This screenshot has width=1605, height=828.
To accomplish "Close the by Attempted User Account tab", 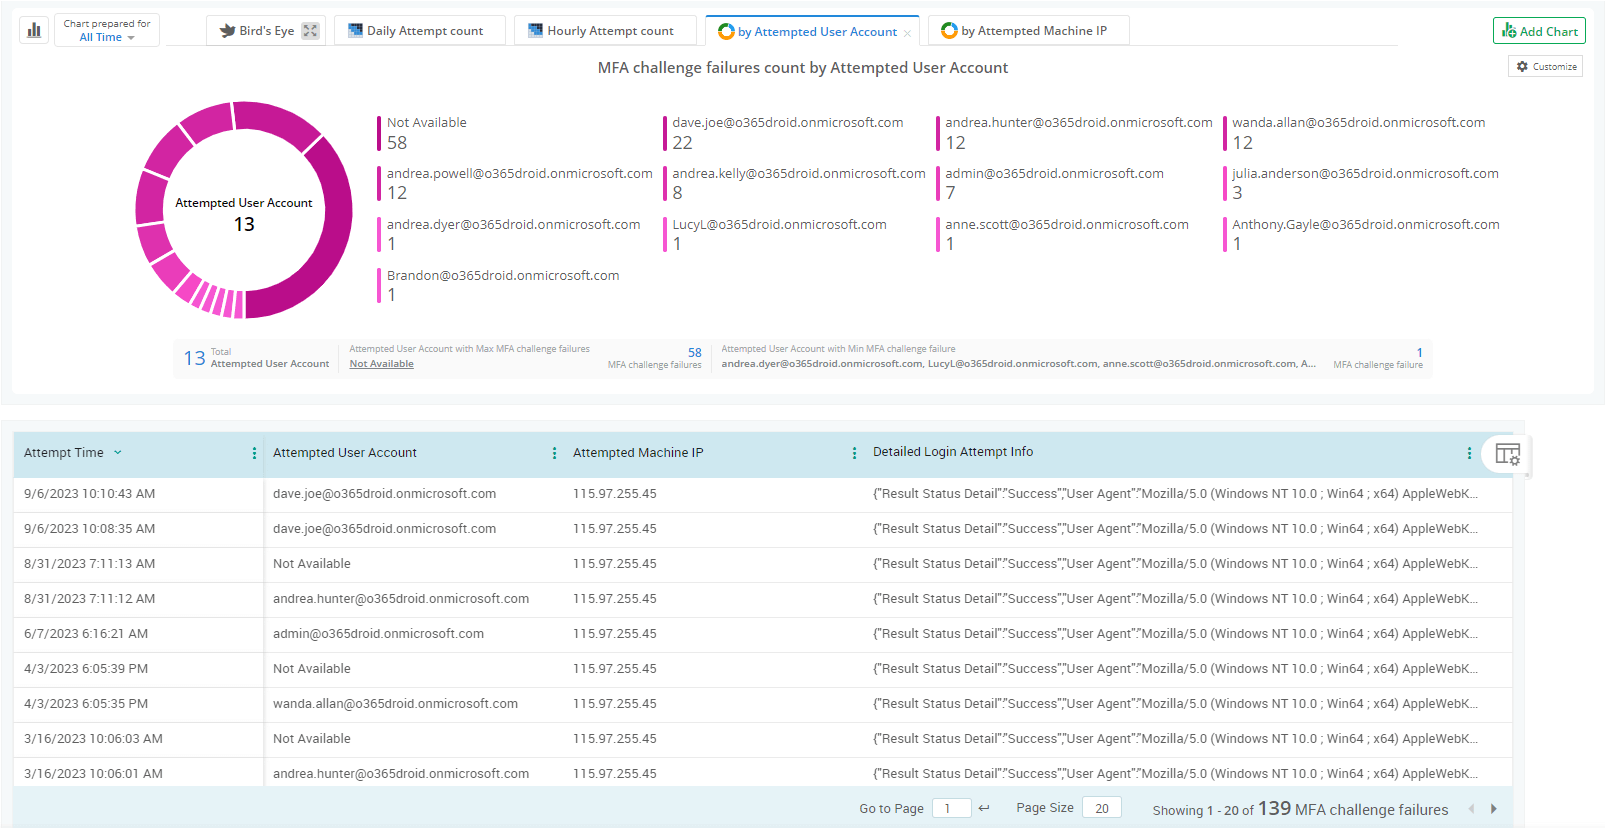I will click(907, 33).
